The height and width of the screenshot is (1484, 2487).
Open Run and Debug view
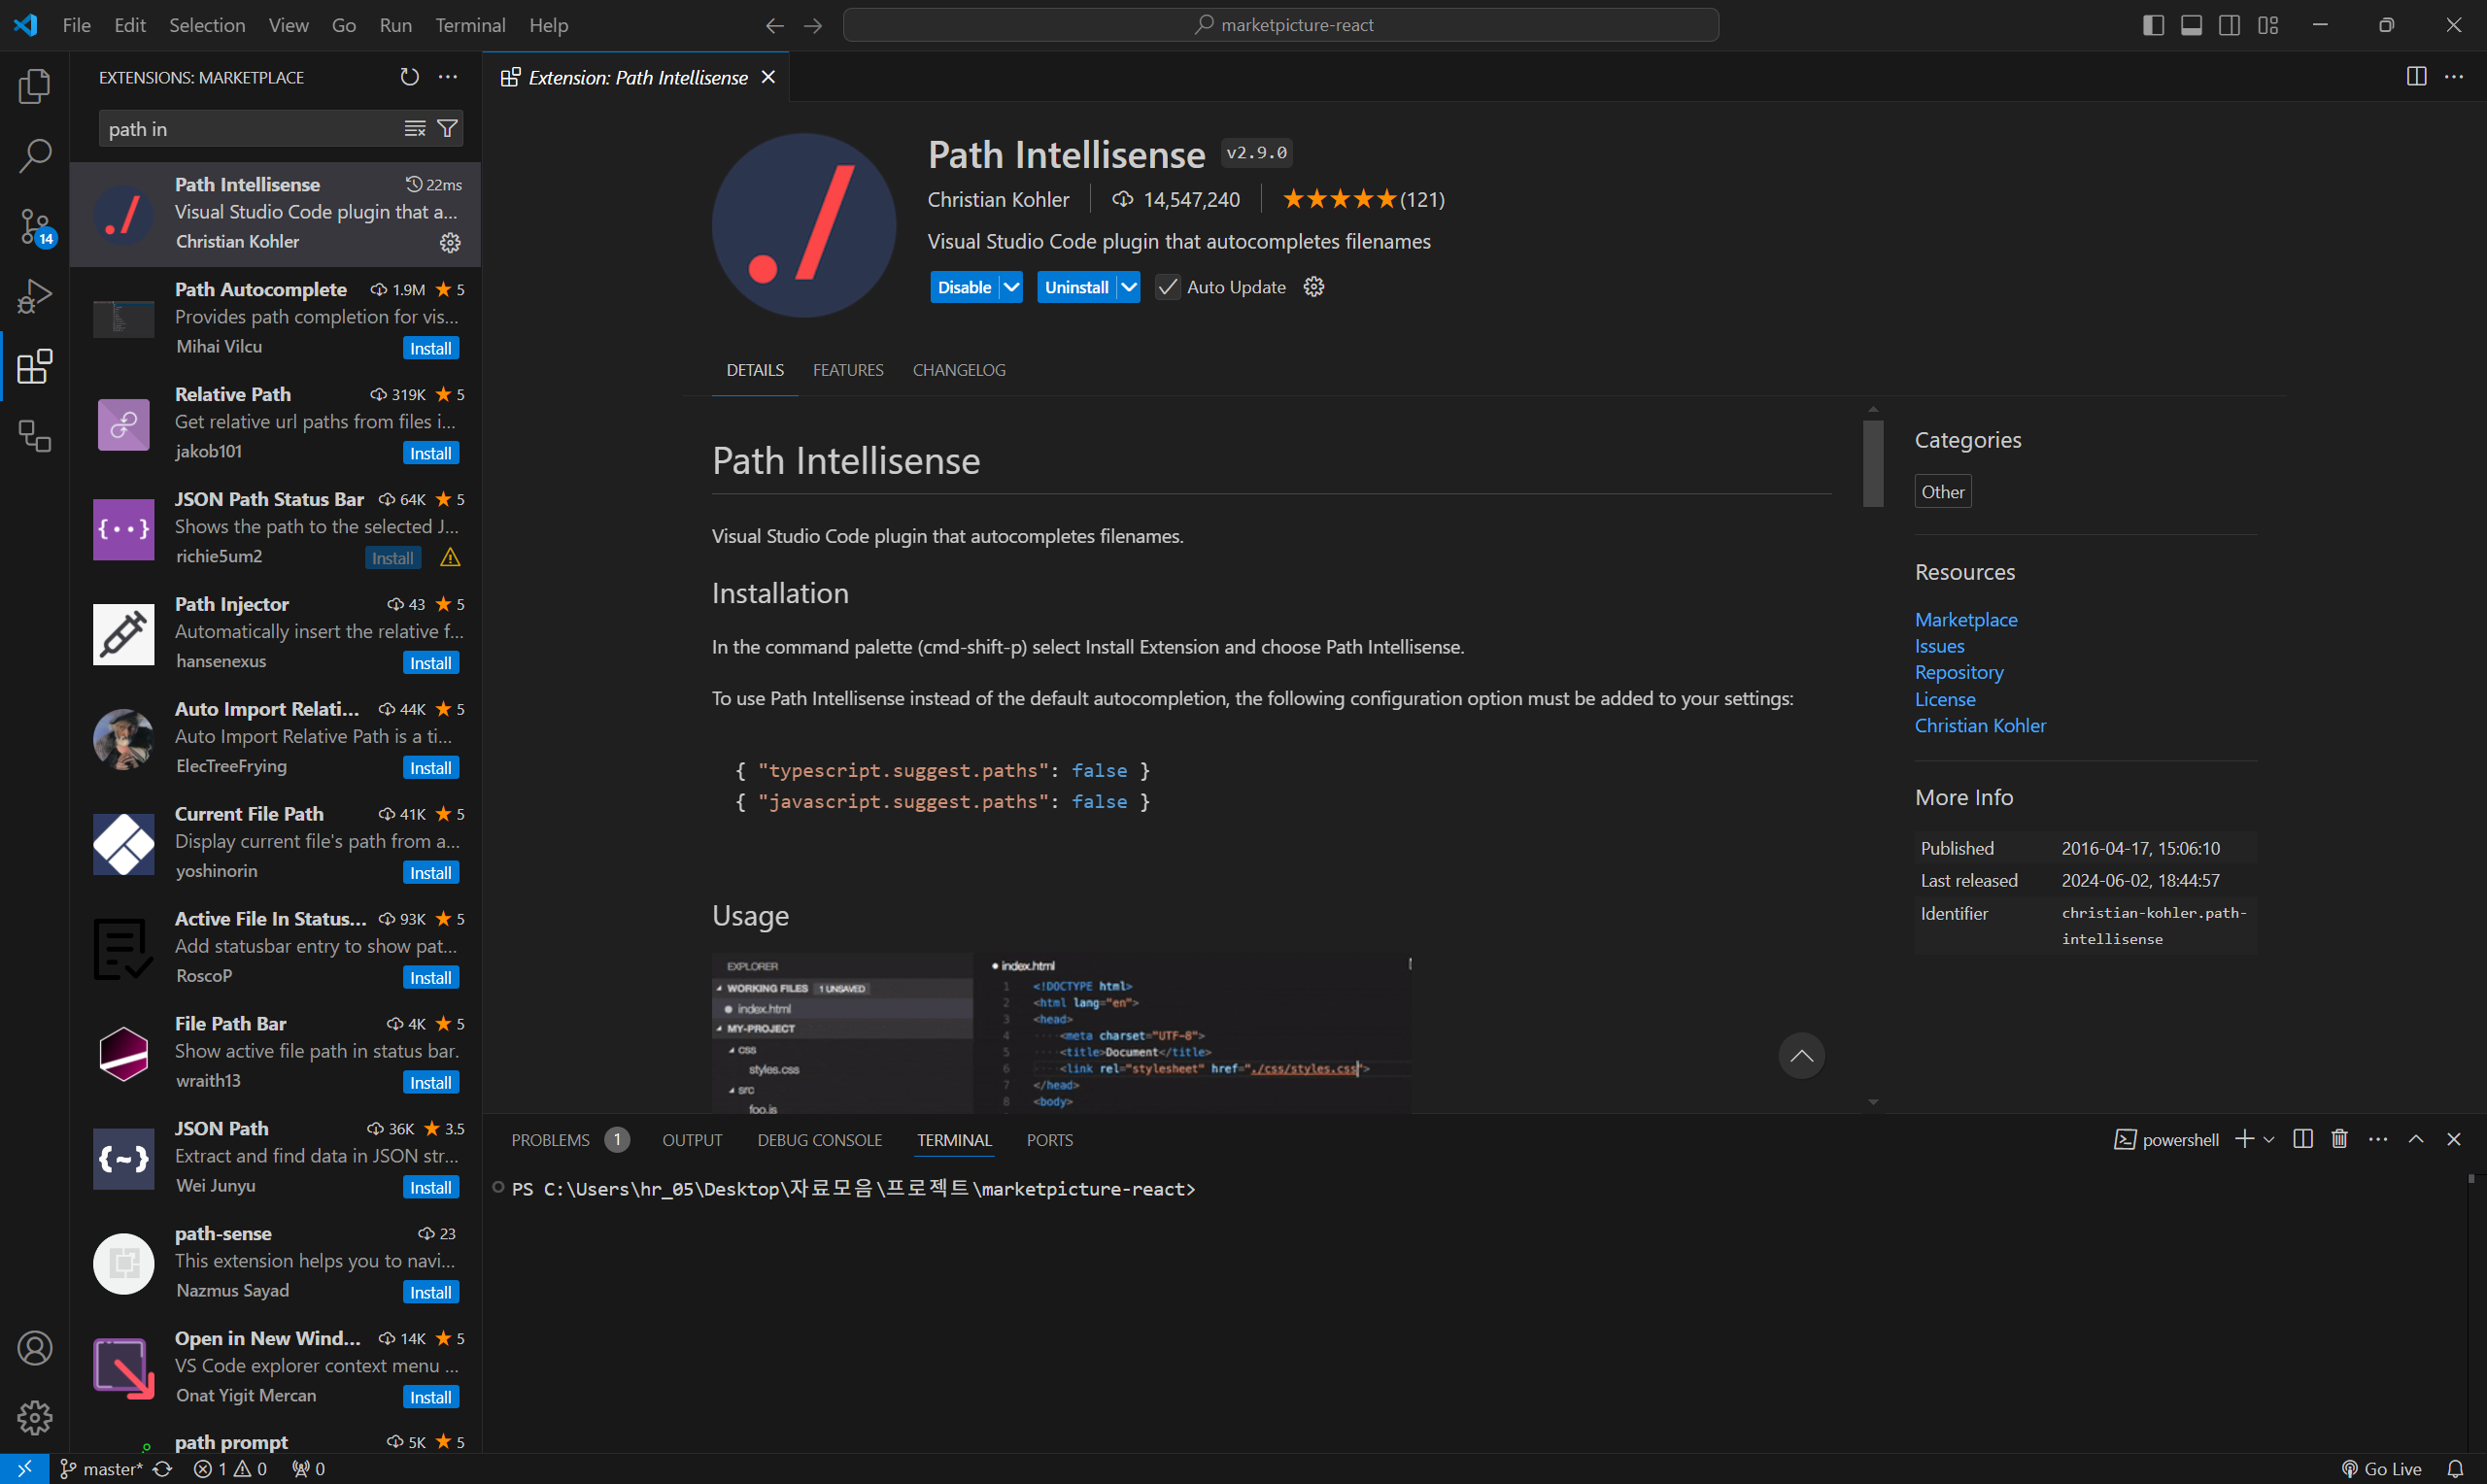(x=35, y=297)
